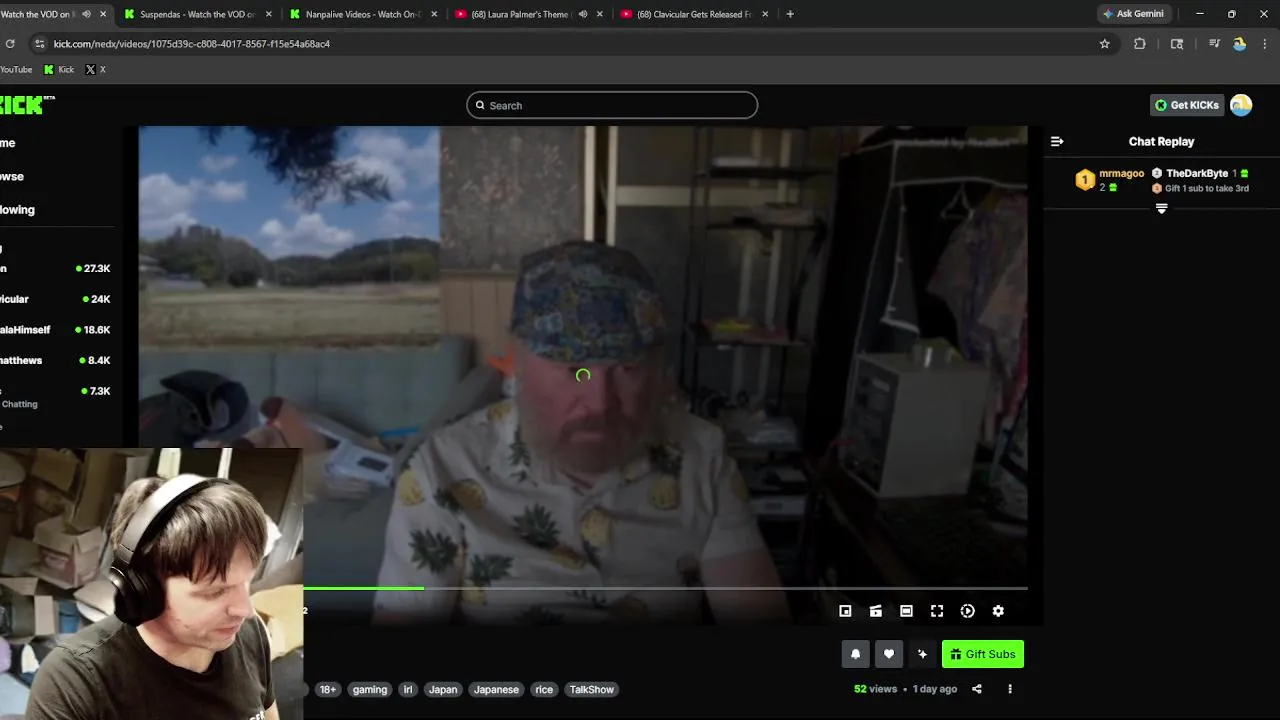Mute audio on Laura Palmer's Theme tab
The height and width of the screenshot is (720, 1280).
coord(583,14)
